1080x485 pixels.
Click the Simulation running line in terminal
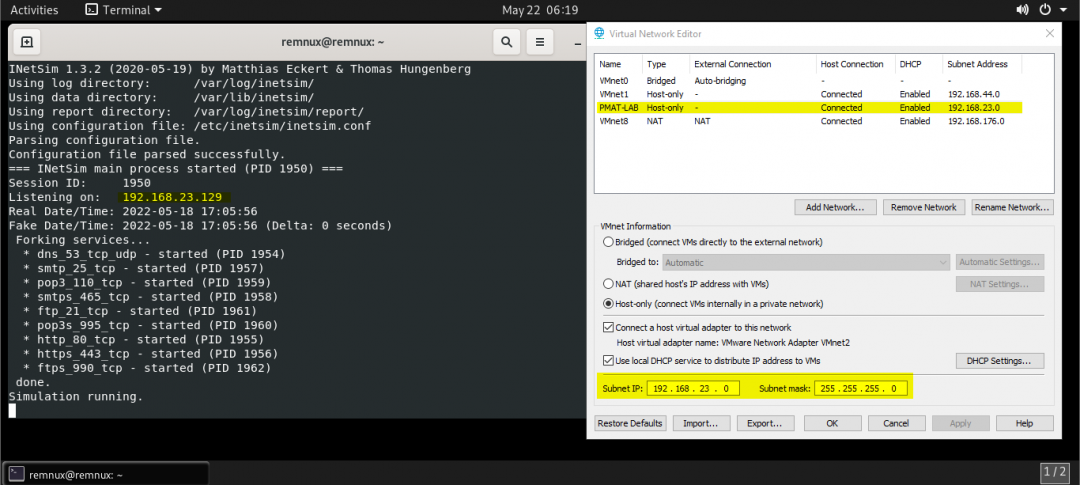pyautogui.click(x=76, y=397)
